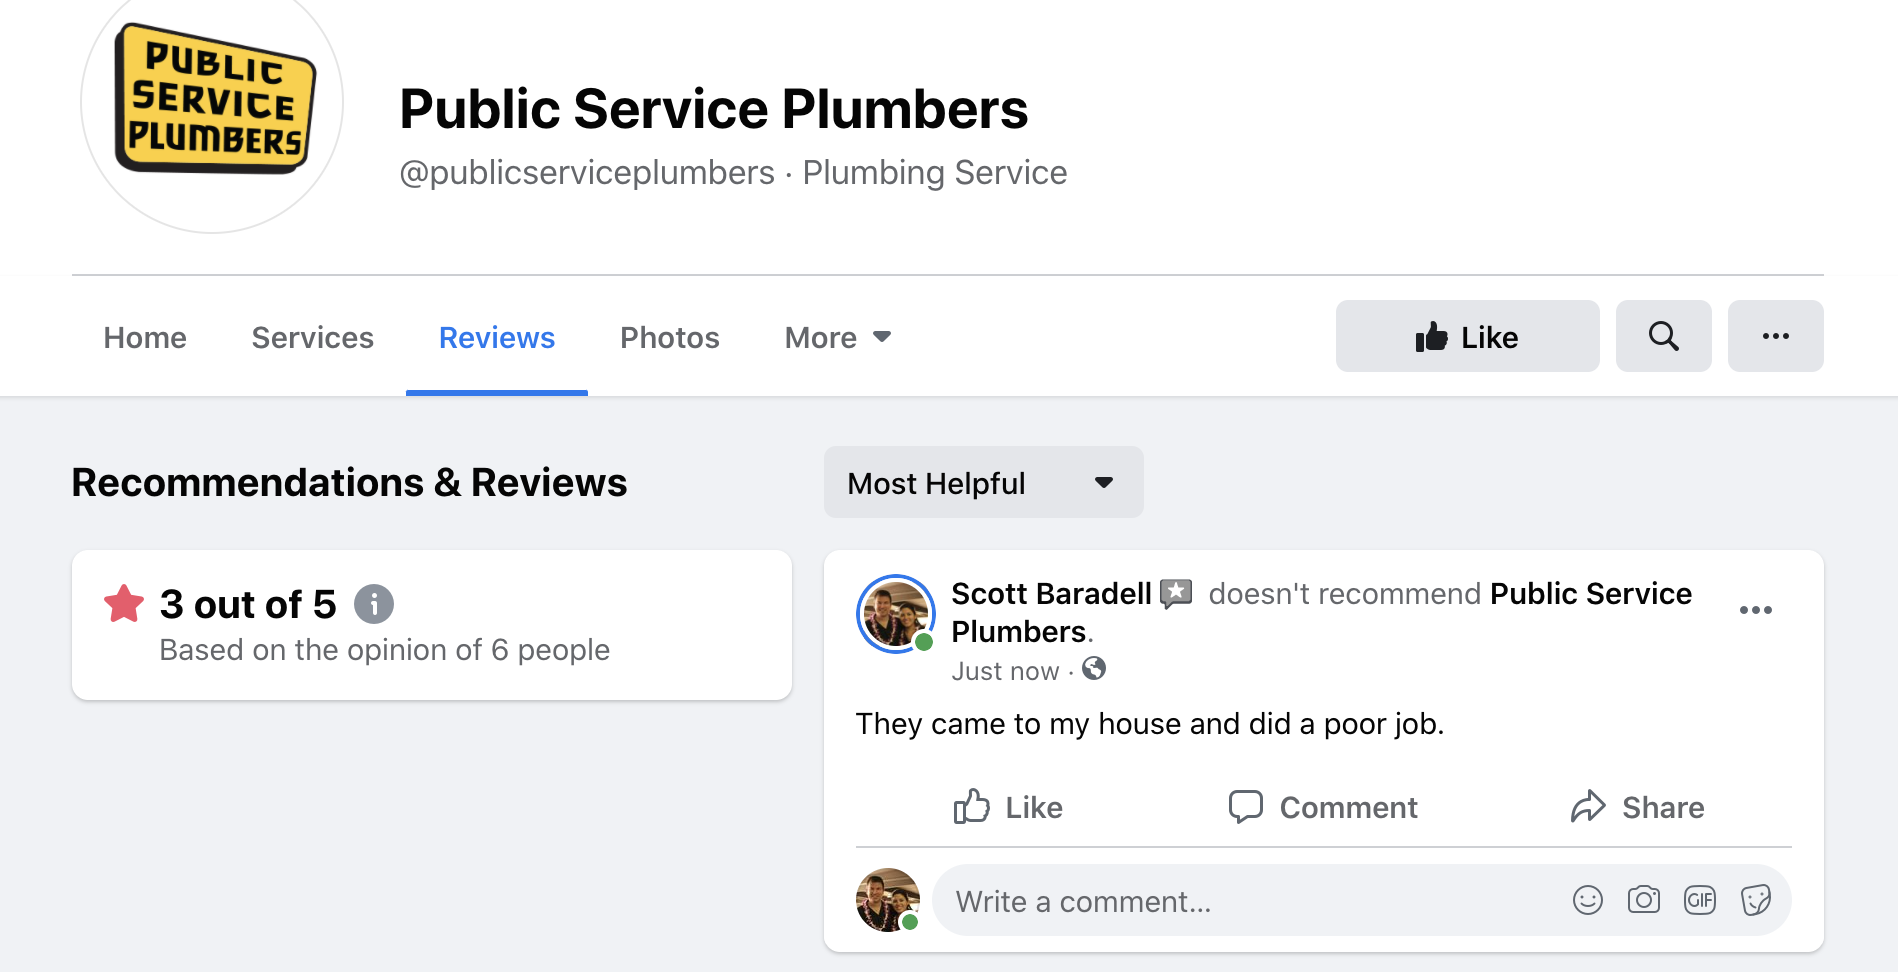This screenshot has width=1898, height=972.
Task: Open the Services tab
Action: click(312, 337)
